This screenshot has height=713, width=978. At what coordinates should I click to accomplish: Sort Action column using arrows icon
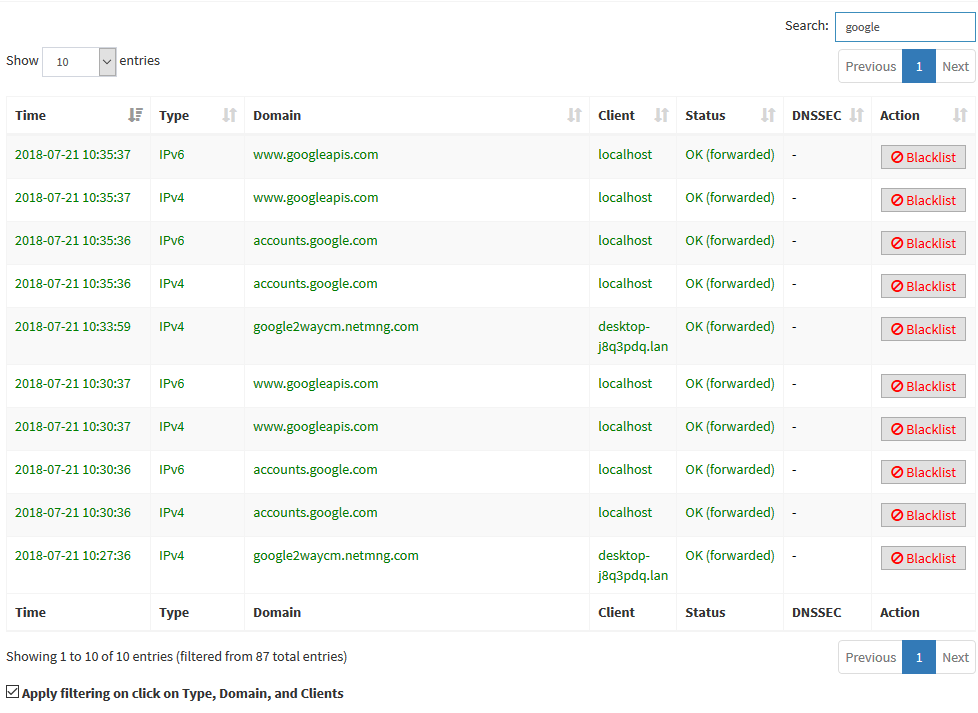click(x=960, y=115)
